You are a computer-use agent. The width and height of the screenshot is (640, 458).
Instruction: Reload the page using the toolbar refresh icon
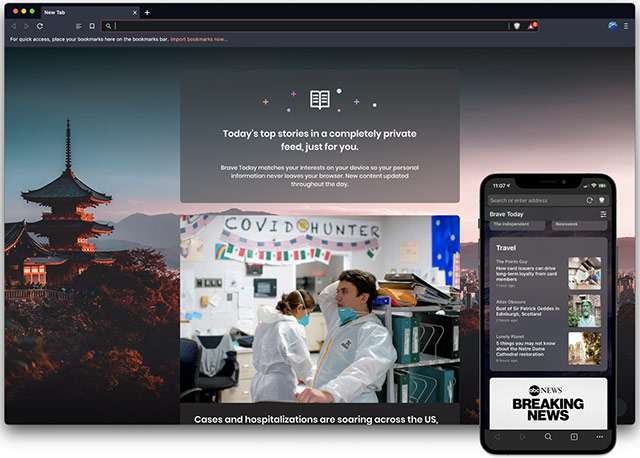39,25
